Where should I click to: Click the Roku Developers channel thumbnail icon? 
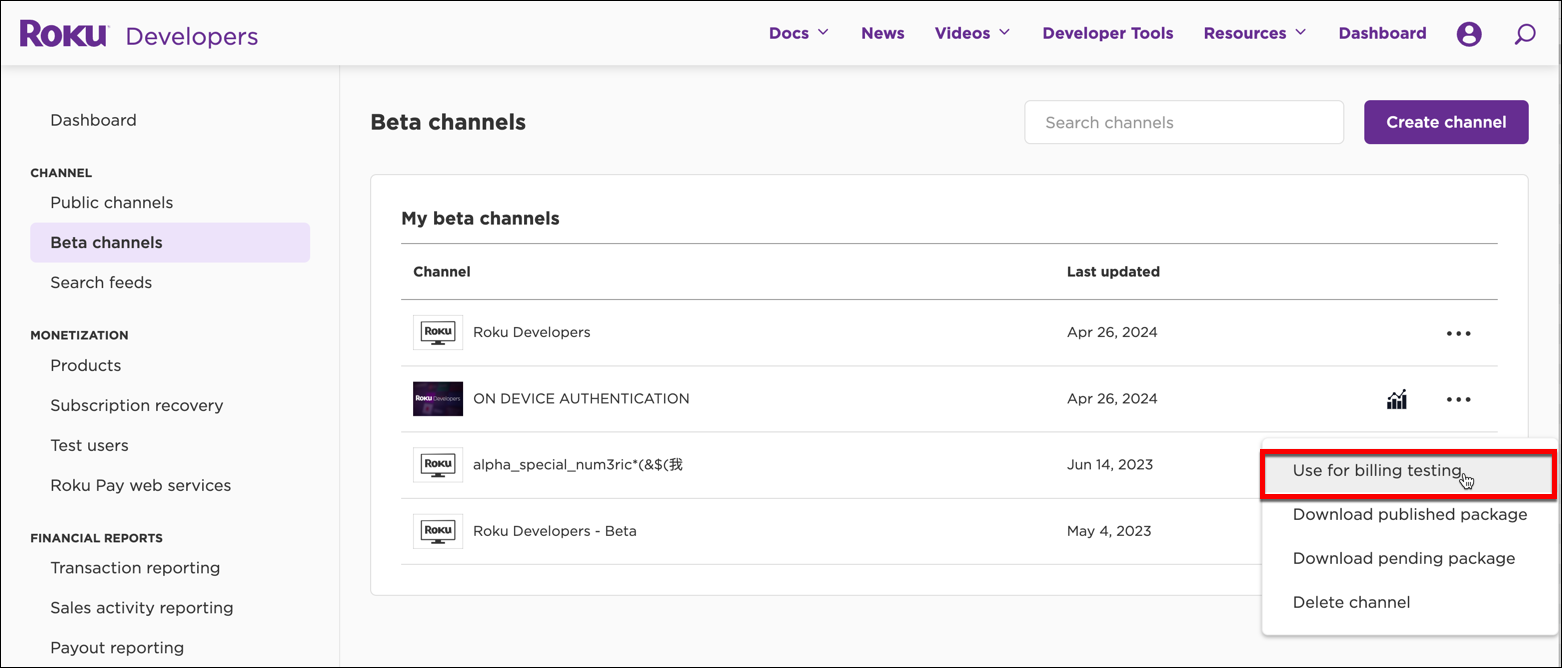(437, 331)
